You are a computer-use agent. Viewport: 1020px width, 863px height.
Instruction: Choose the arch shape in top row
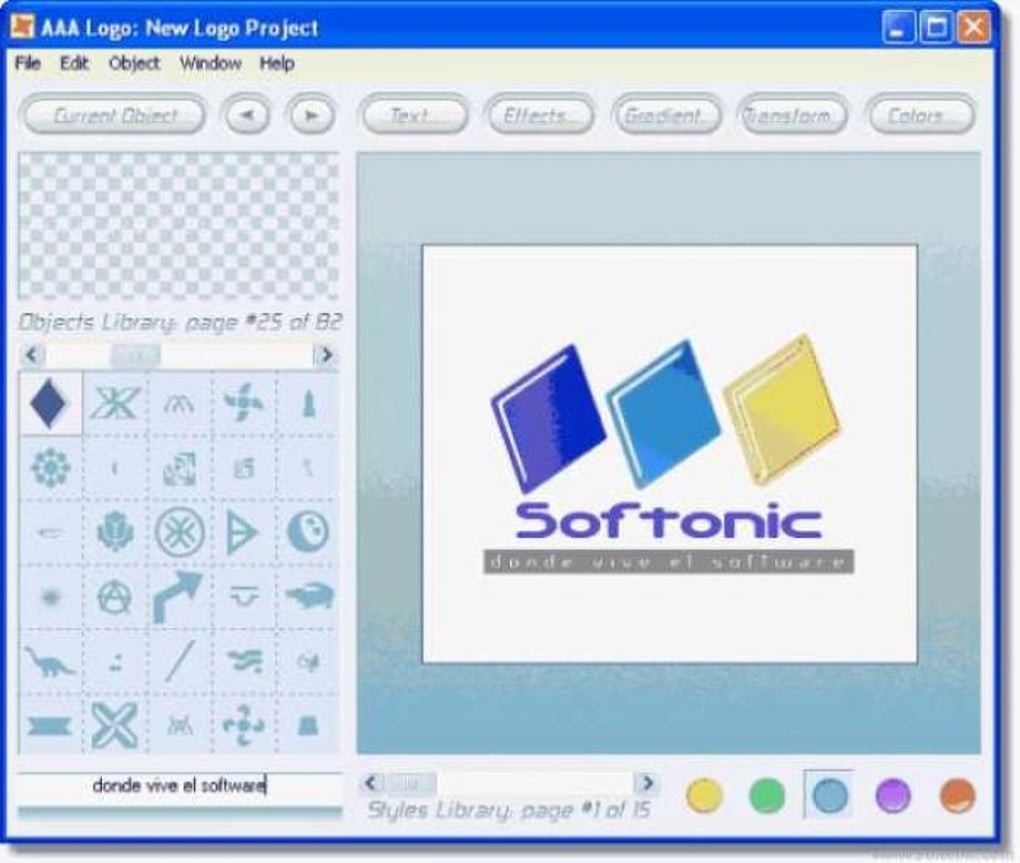[x=179, y=405]
